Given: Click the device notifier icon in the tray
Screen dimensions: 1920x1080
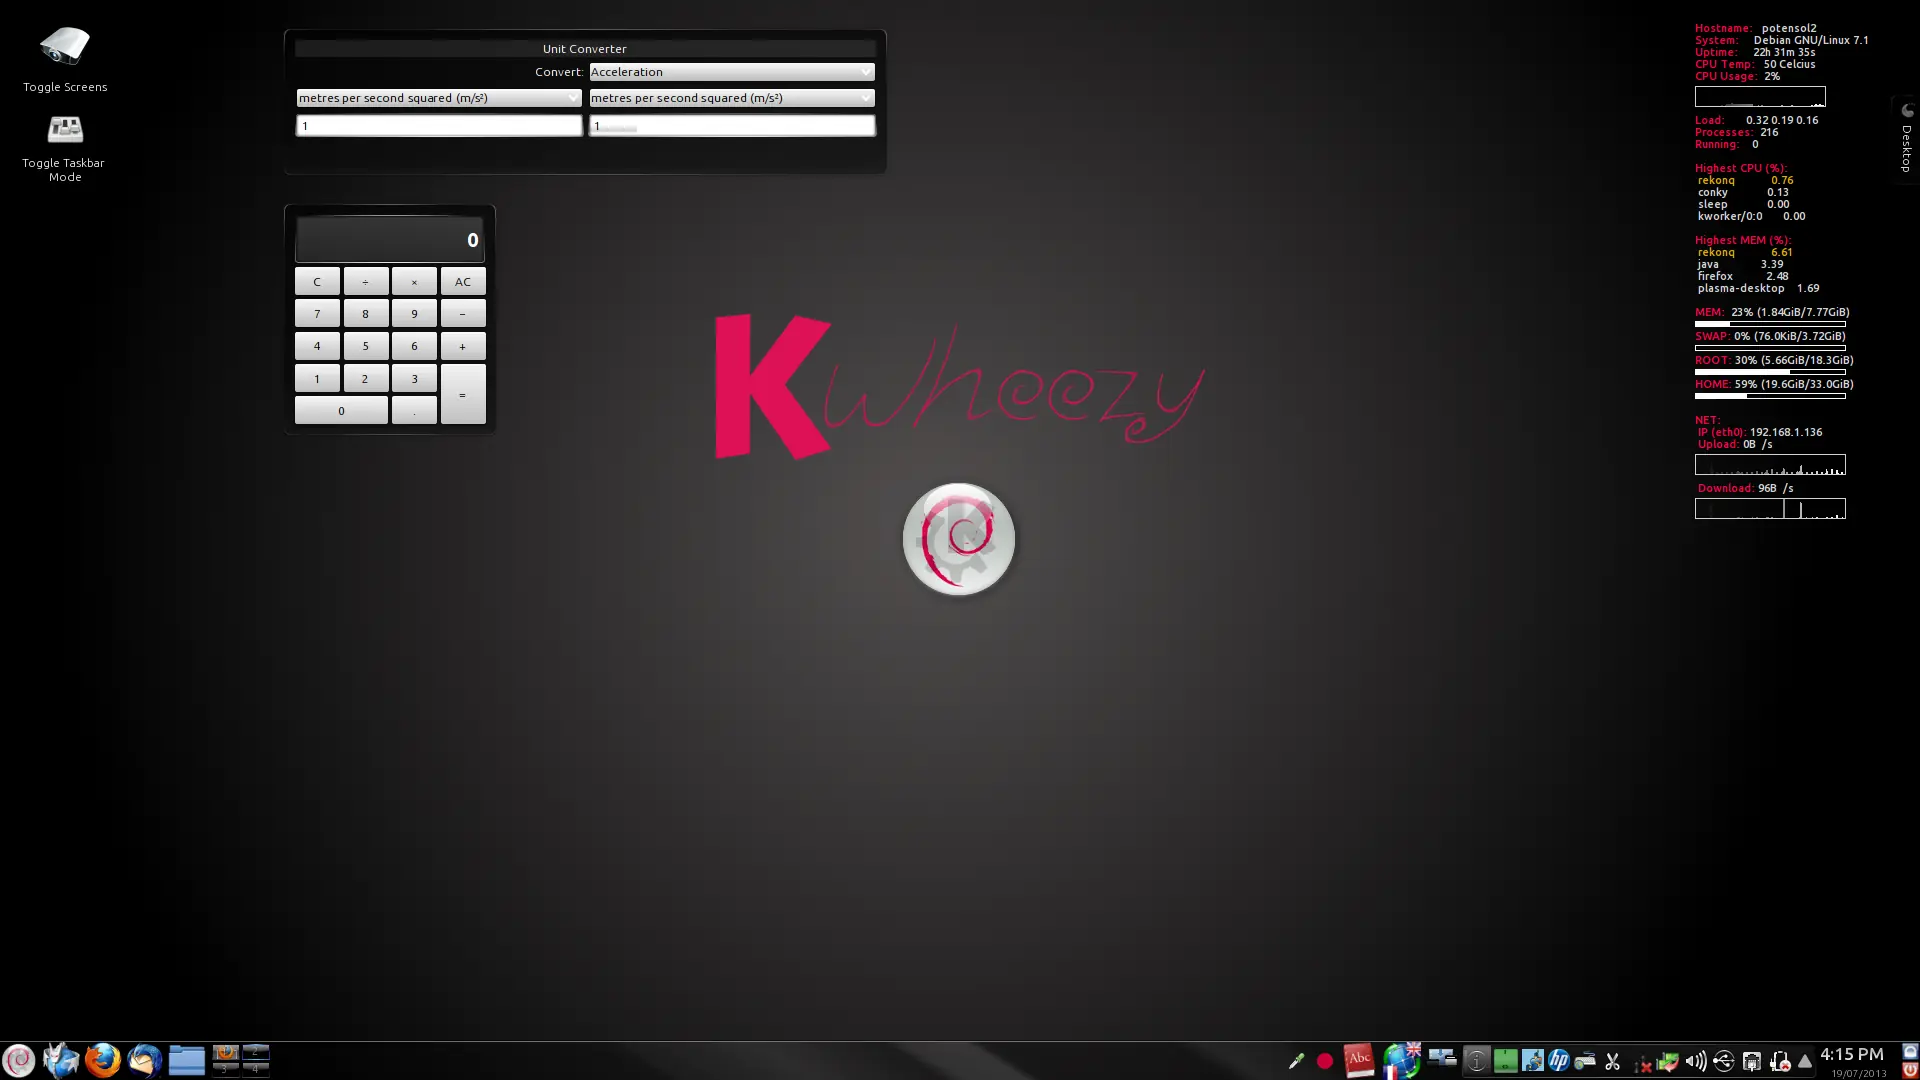Looking at the screenshot, I should (1442, 1058).
